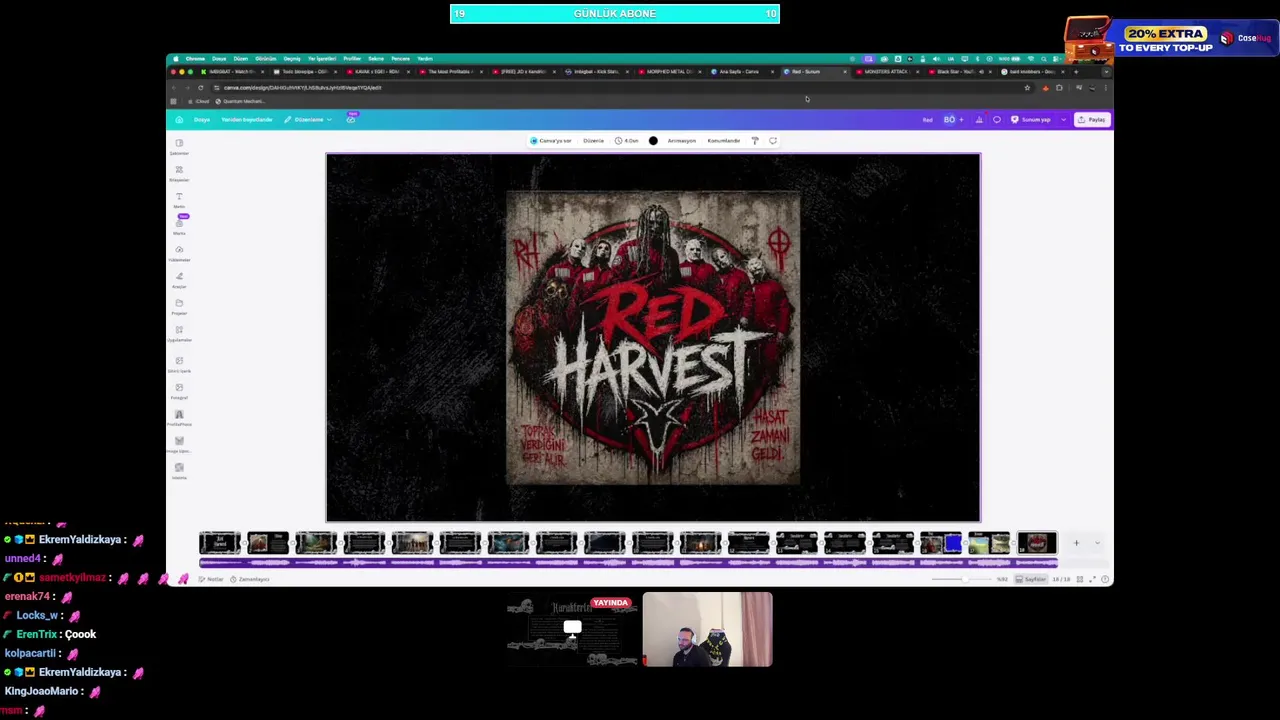Image resolution: width=1280 pixels, height=720 pixels.
Task: Click the Chrome address bar URL
Action: [x=302, y=88]
